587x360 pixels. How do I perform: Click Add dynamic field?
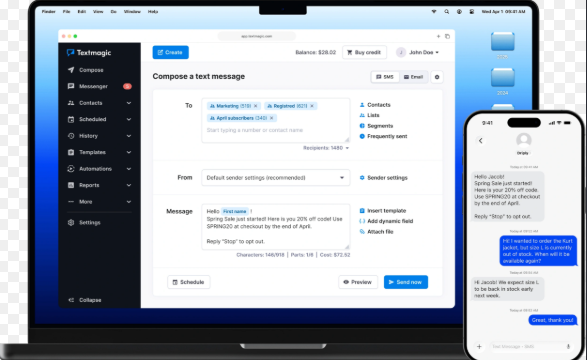click(386, 221)
